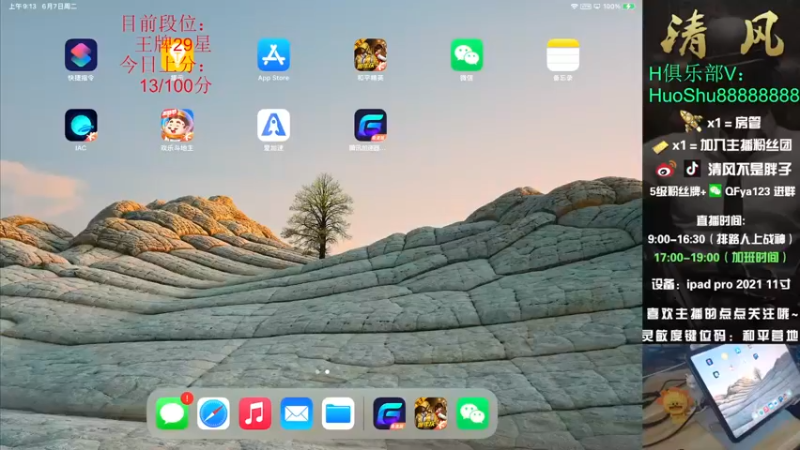Click the 9:00-16:30 schedule line

coord(720,239)
